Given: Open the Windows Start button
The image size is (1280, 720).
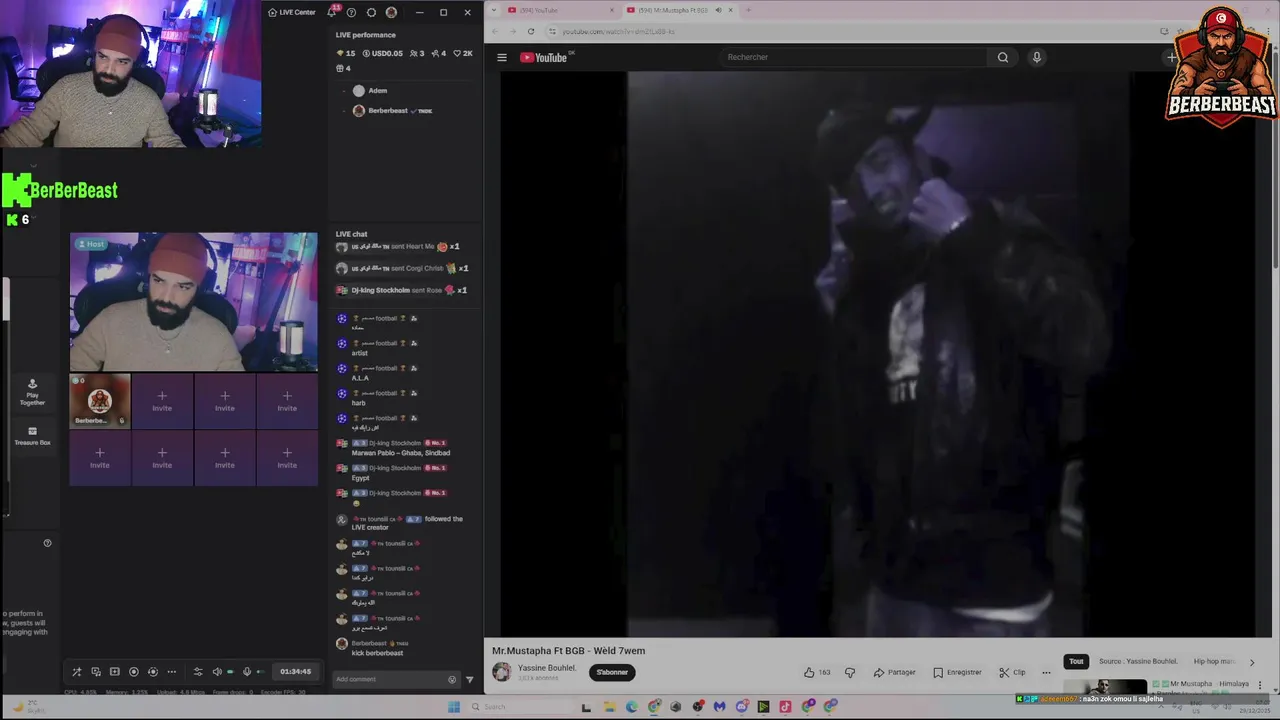Looking at the screenshot, I should pyautogui.click(x=454, y=707).
